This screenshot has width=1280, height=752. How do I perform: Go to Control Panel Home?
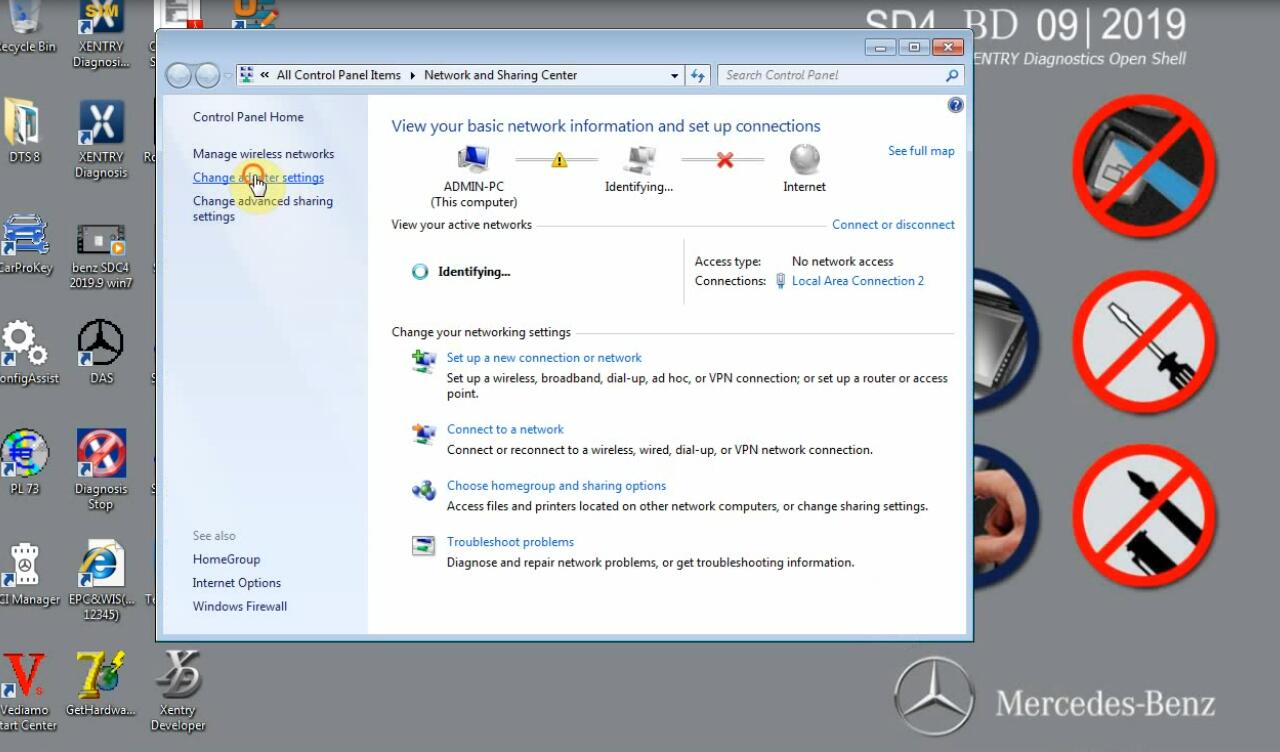tap(248, 117)
